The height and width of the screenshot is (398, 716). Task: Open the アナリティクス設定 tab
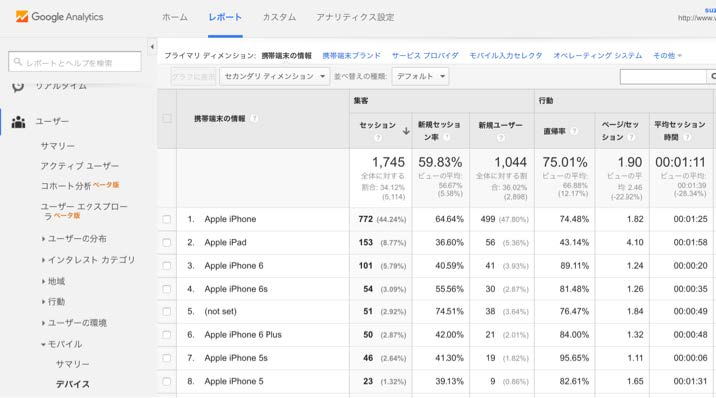pos(355,17)
